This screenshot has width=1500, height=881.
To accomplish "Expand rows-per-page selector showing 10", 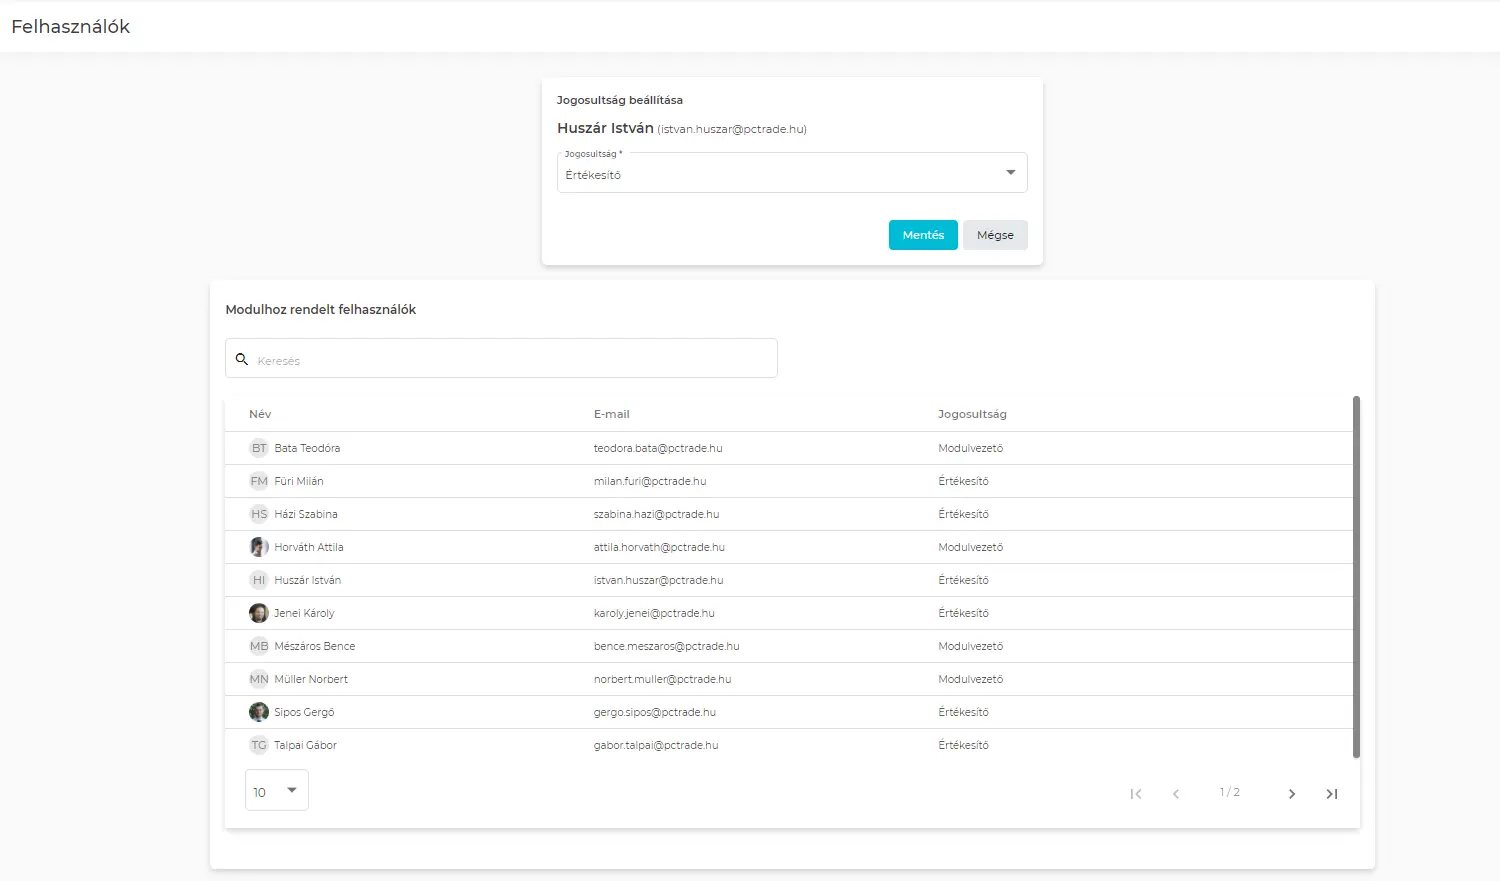I will (276, 791).
